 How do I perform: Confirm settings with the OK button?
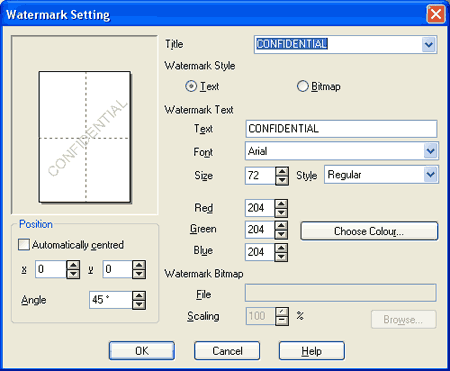tap(142, 351)
